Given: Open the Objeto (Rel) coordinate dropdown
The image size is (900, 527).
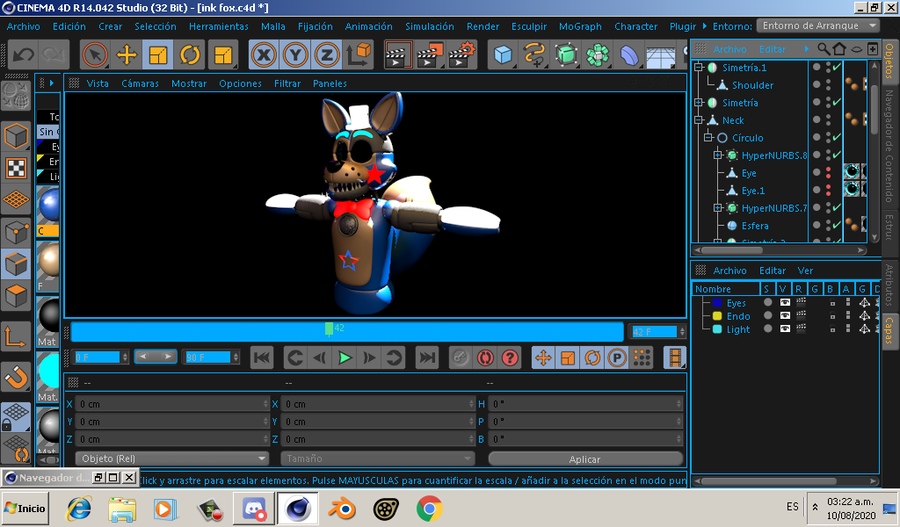Looking at the screenshot, I should coord(172,459).
